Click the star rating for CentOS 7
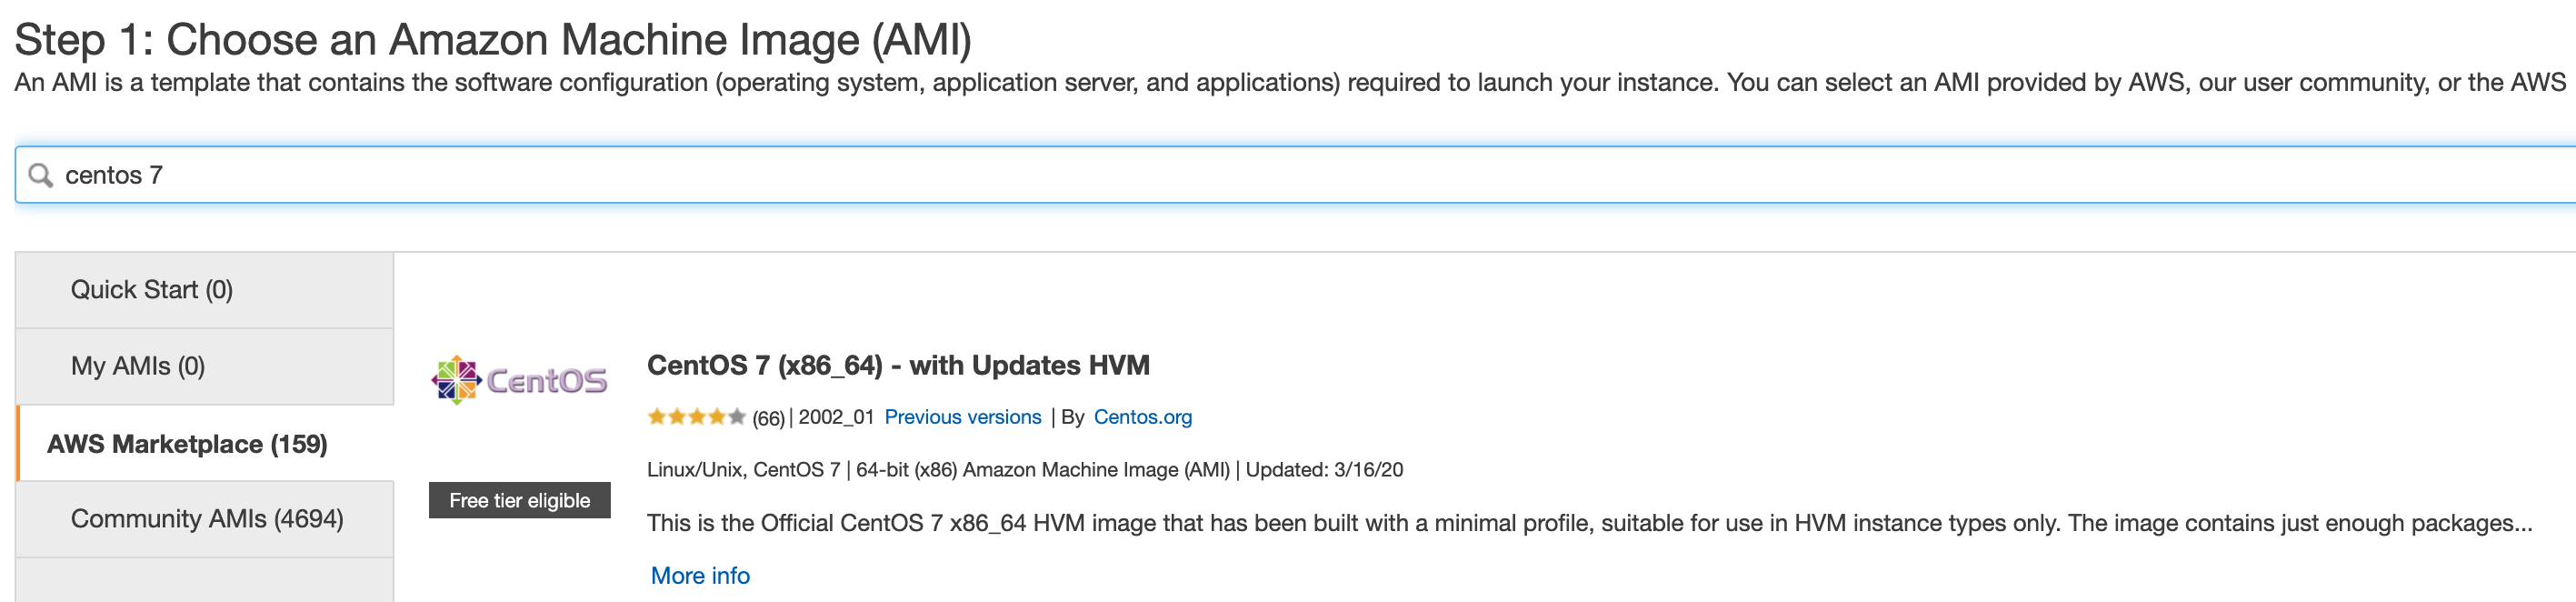Screen dimensions: 2576x602 695,417
